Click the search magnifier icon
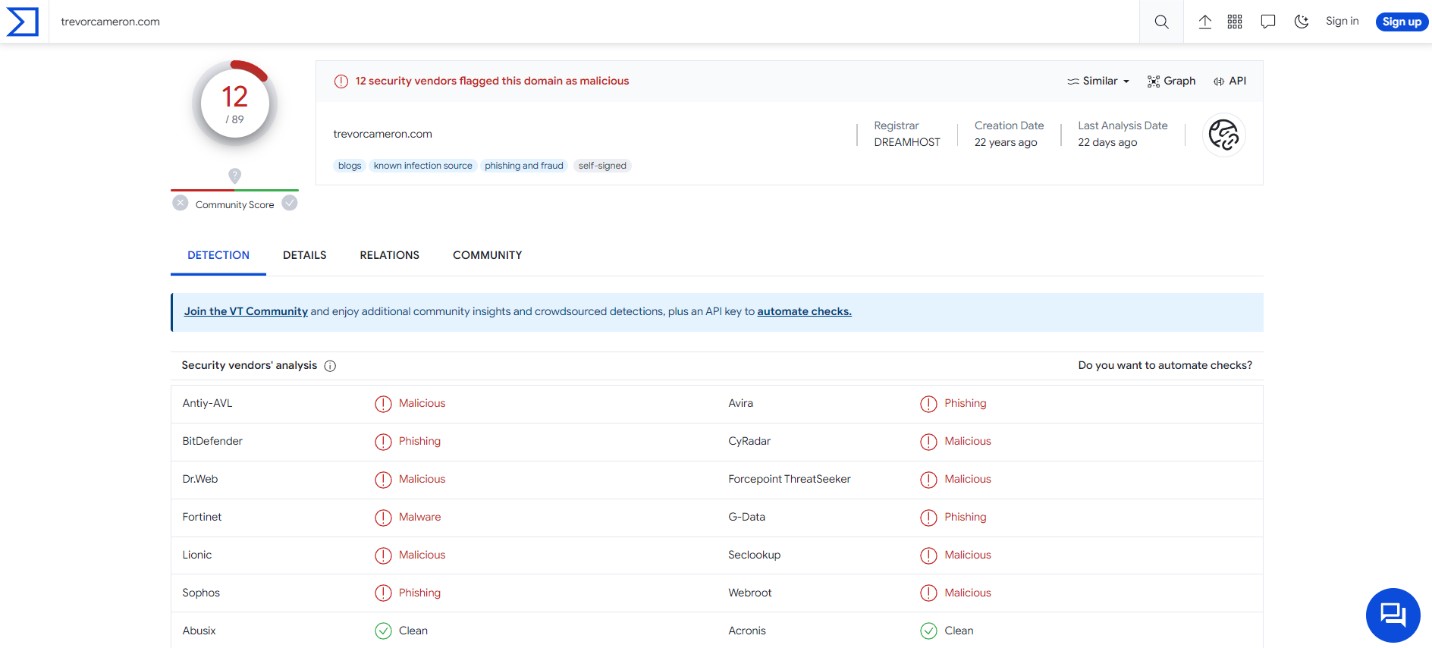Screen dimensions: 1432x648 click(1161, 22)
